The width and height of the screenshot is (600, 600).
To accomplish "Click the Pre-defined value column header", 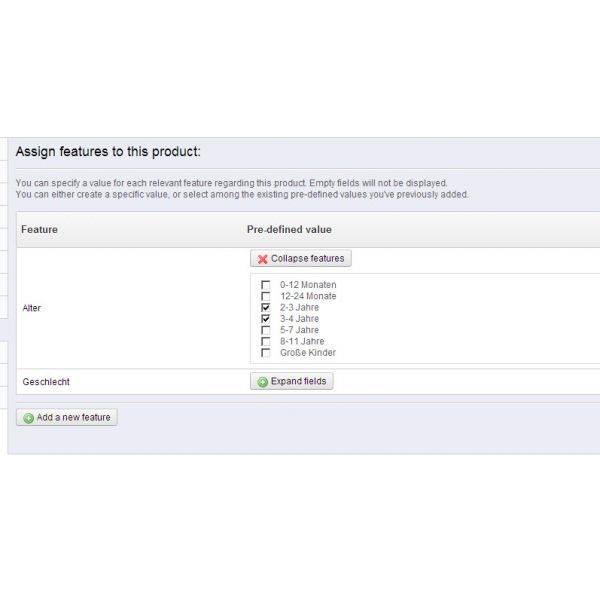I will (289, 230).
